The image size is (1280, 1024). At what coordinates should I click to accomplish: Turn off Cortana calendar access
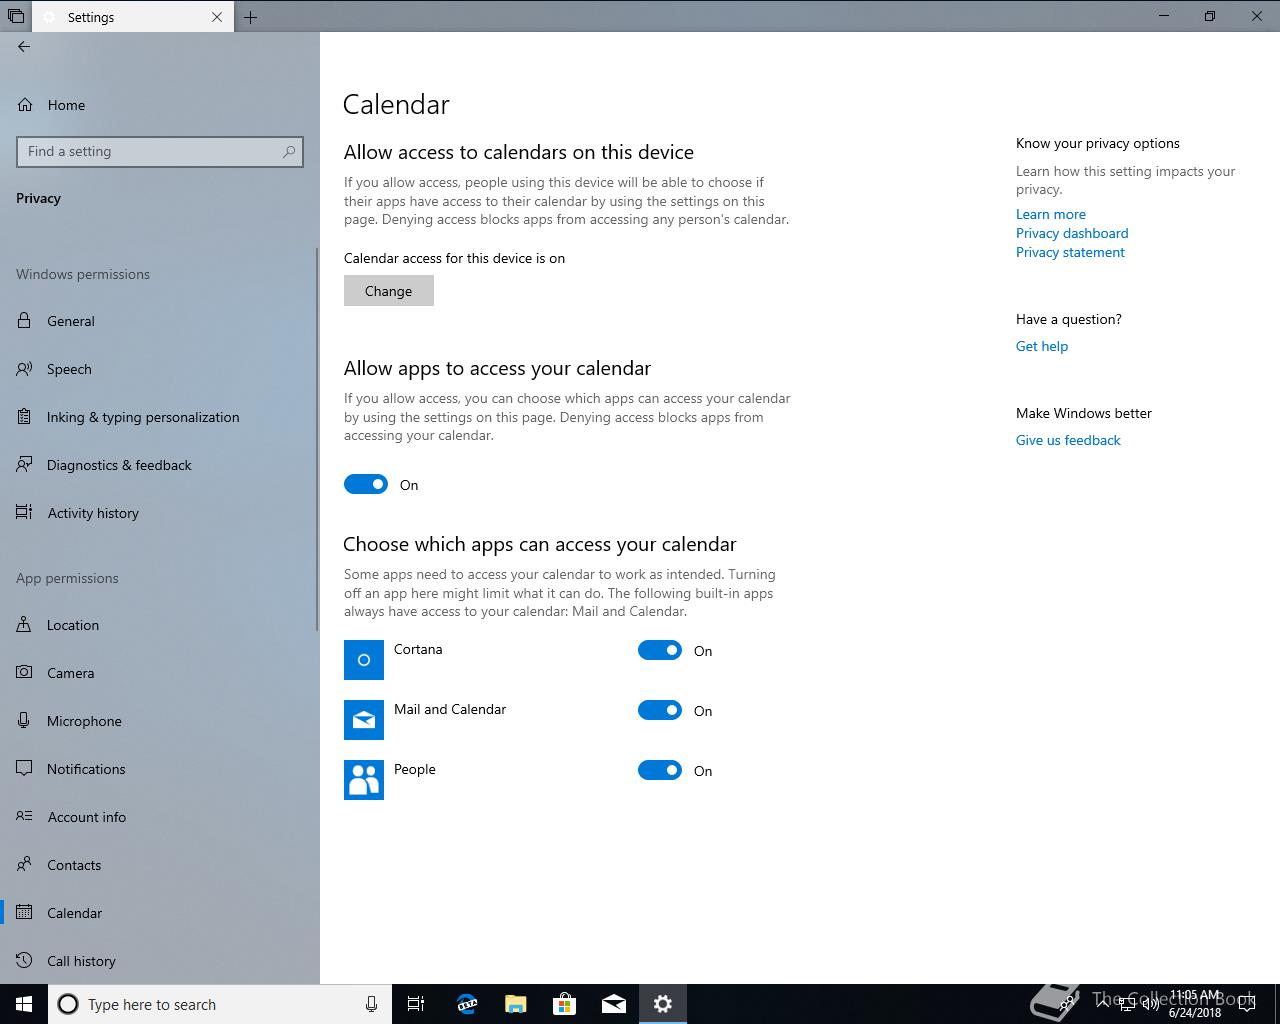tap(660, 651)
